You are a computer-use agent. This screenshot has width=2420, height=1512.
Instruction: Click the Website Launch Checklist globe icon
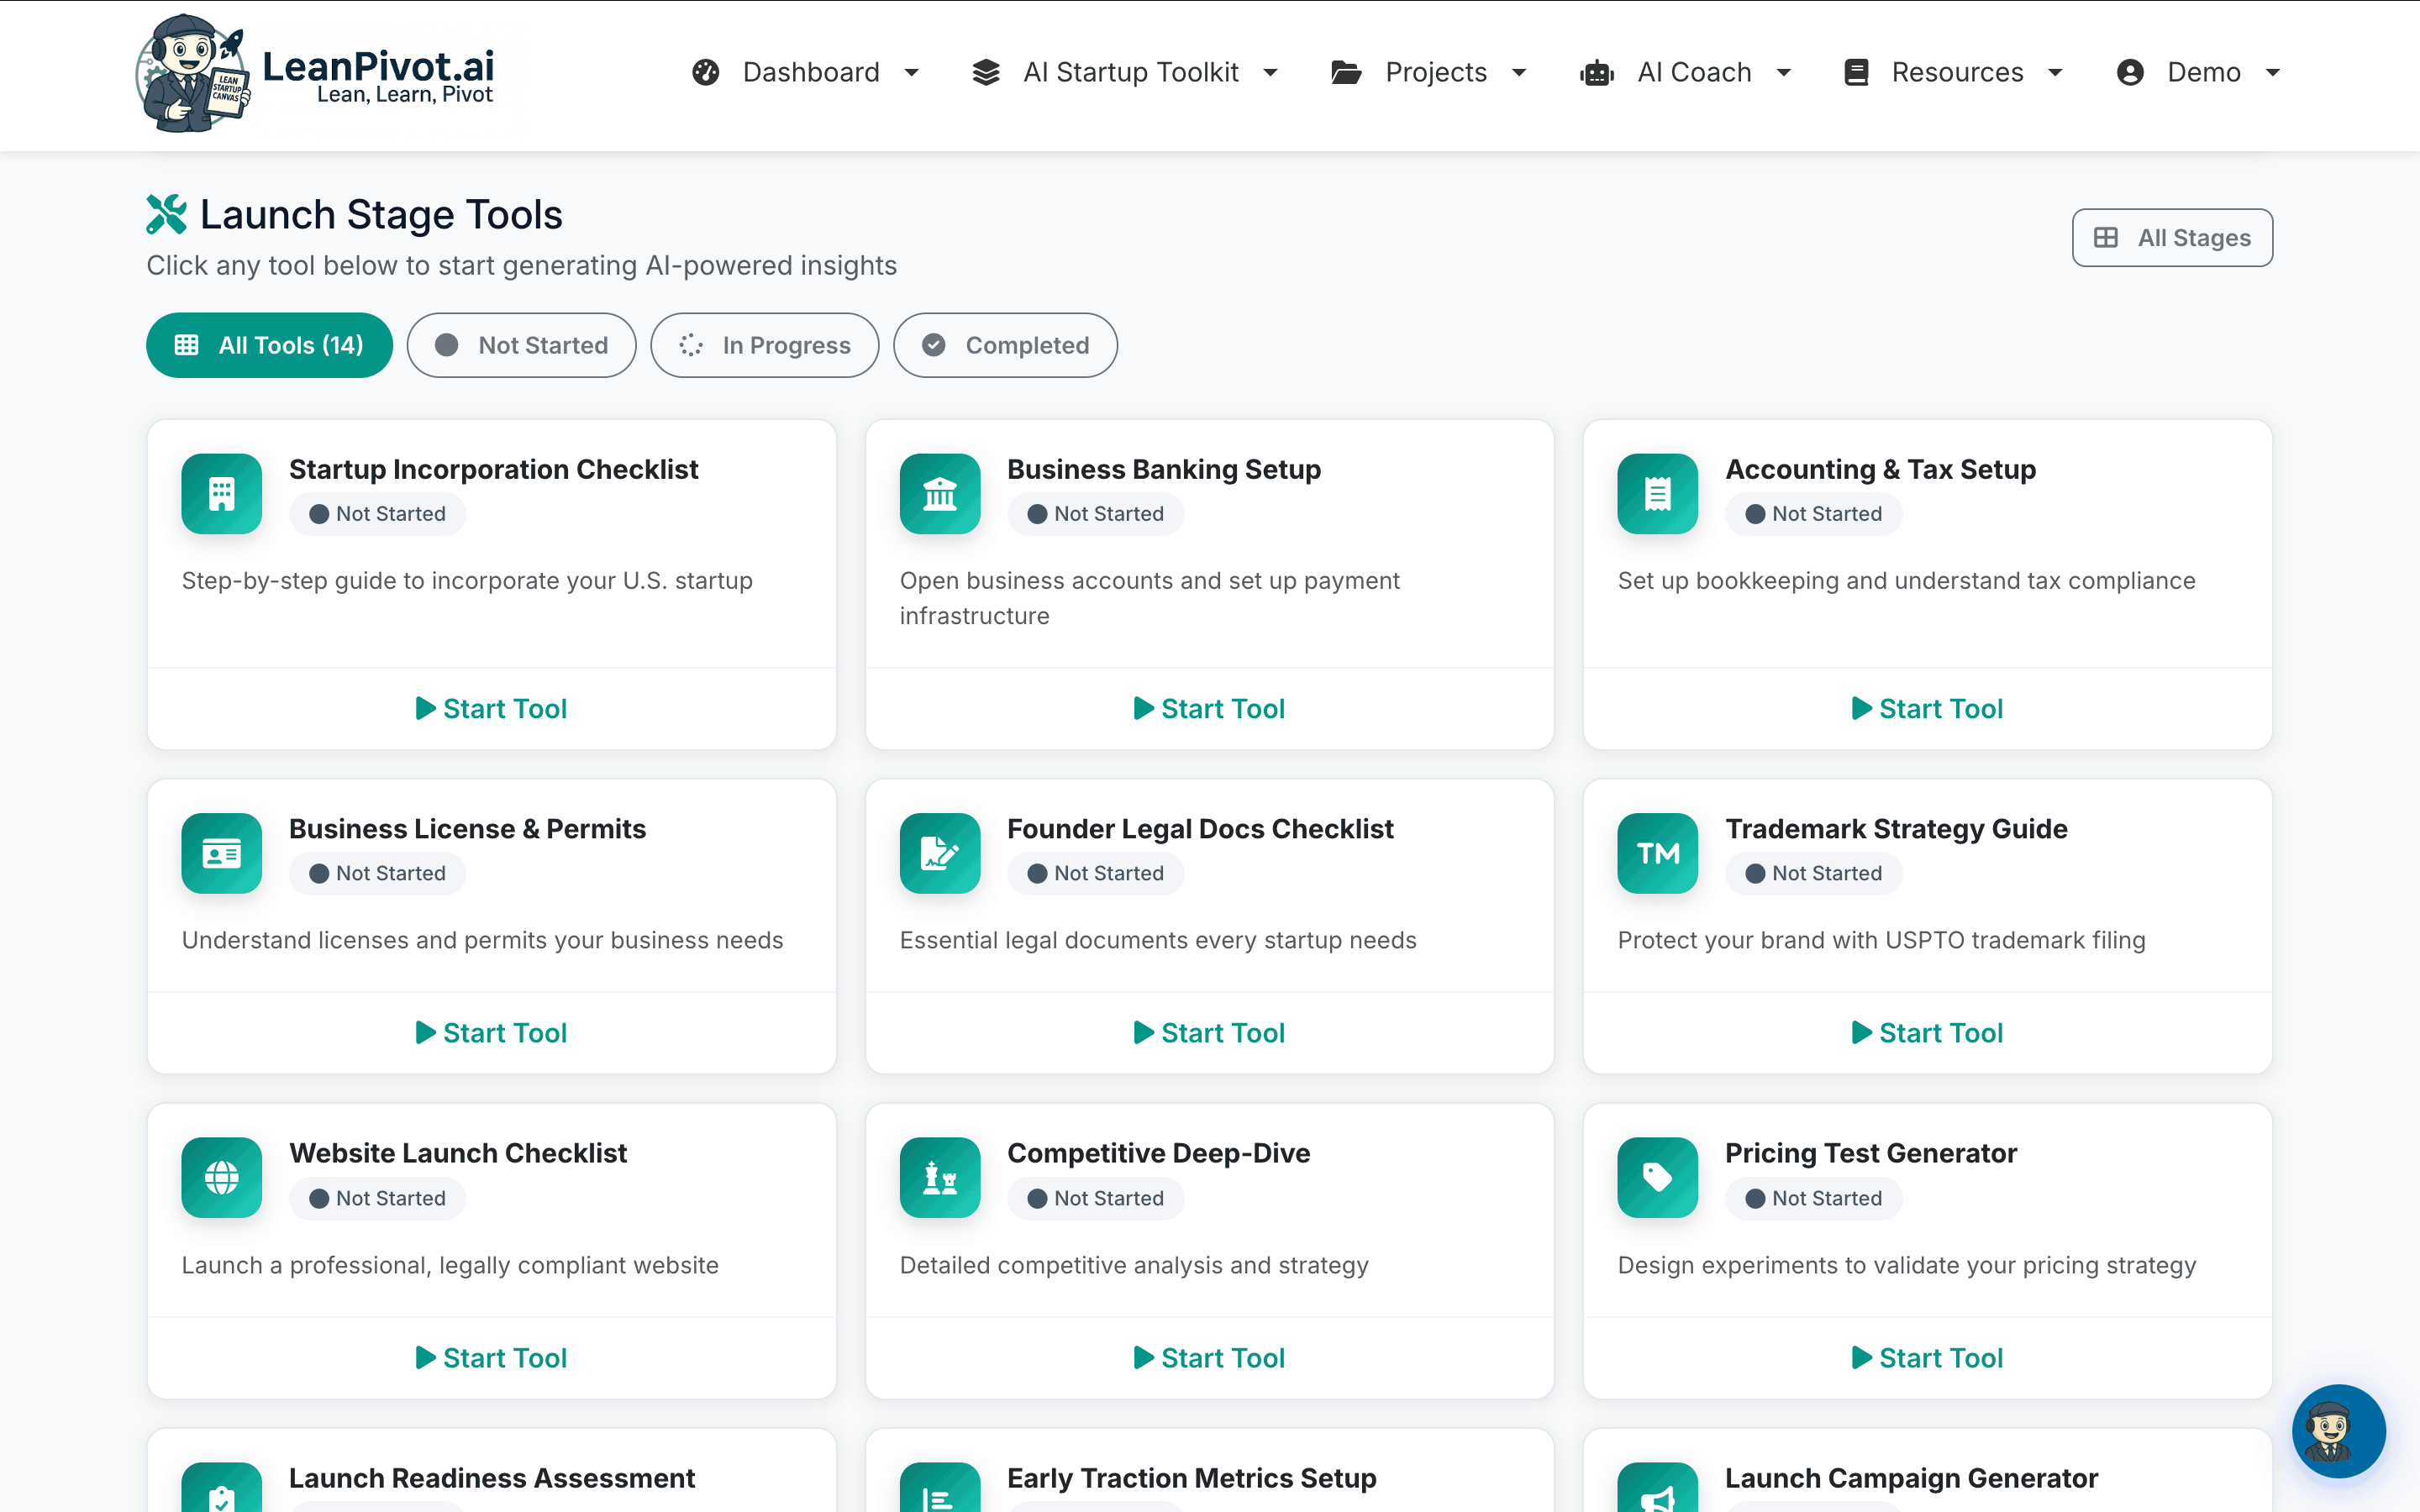point(221,1178)
